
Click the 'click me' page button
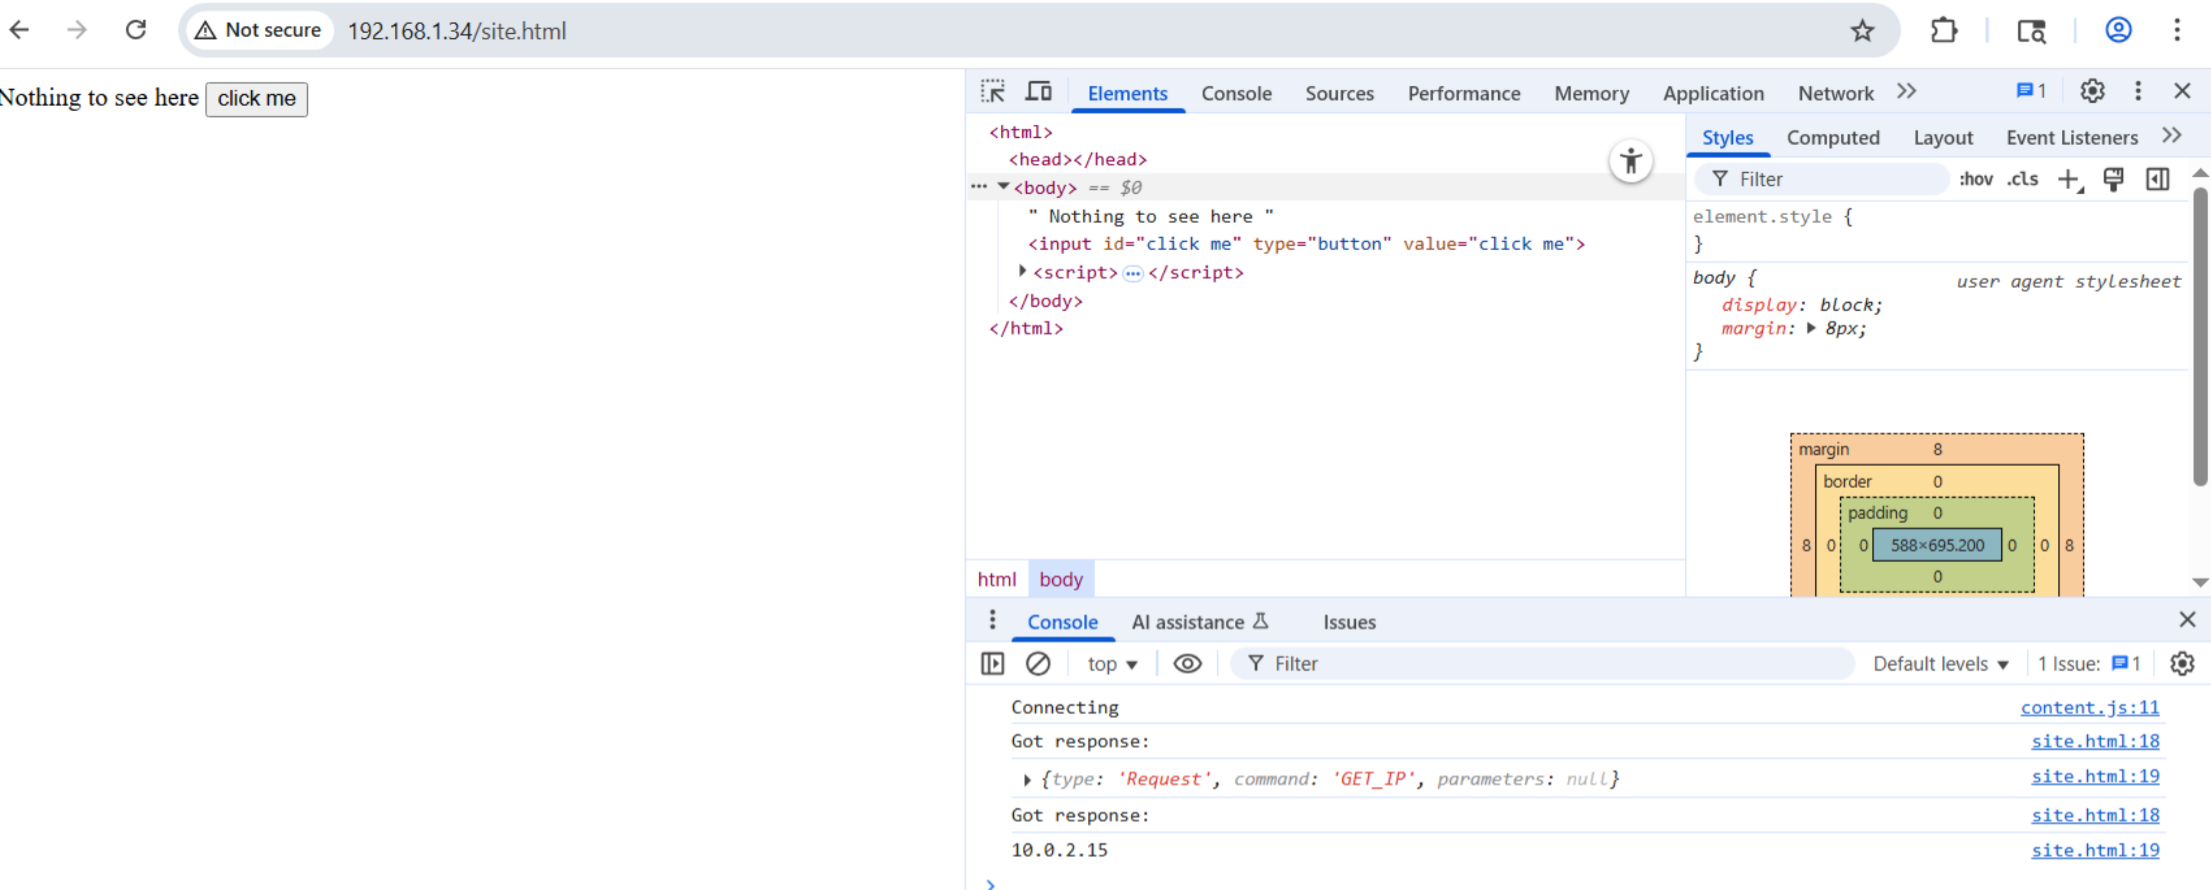pos(256,99)
